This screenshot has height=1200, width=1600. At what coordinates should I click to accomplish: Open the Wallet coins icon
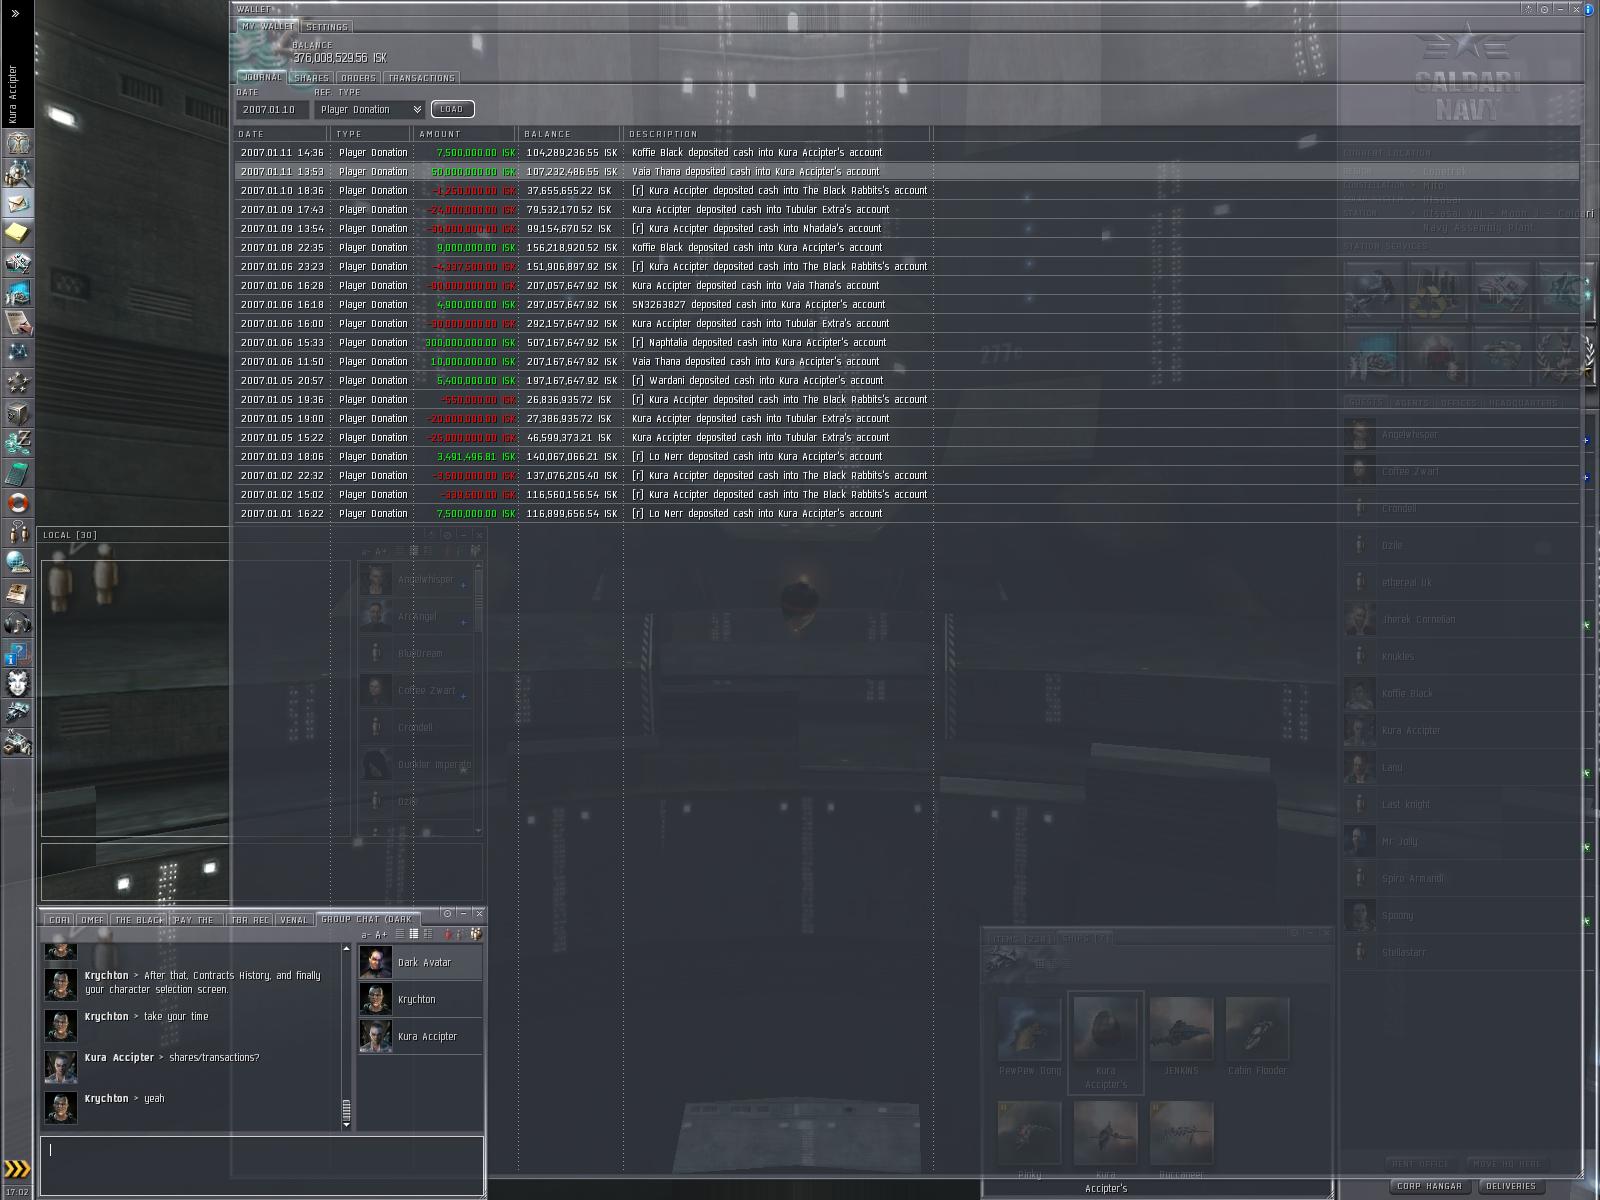(x=17, y=442)
